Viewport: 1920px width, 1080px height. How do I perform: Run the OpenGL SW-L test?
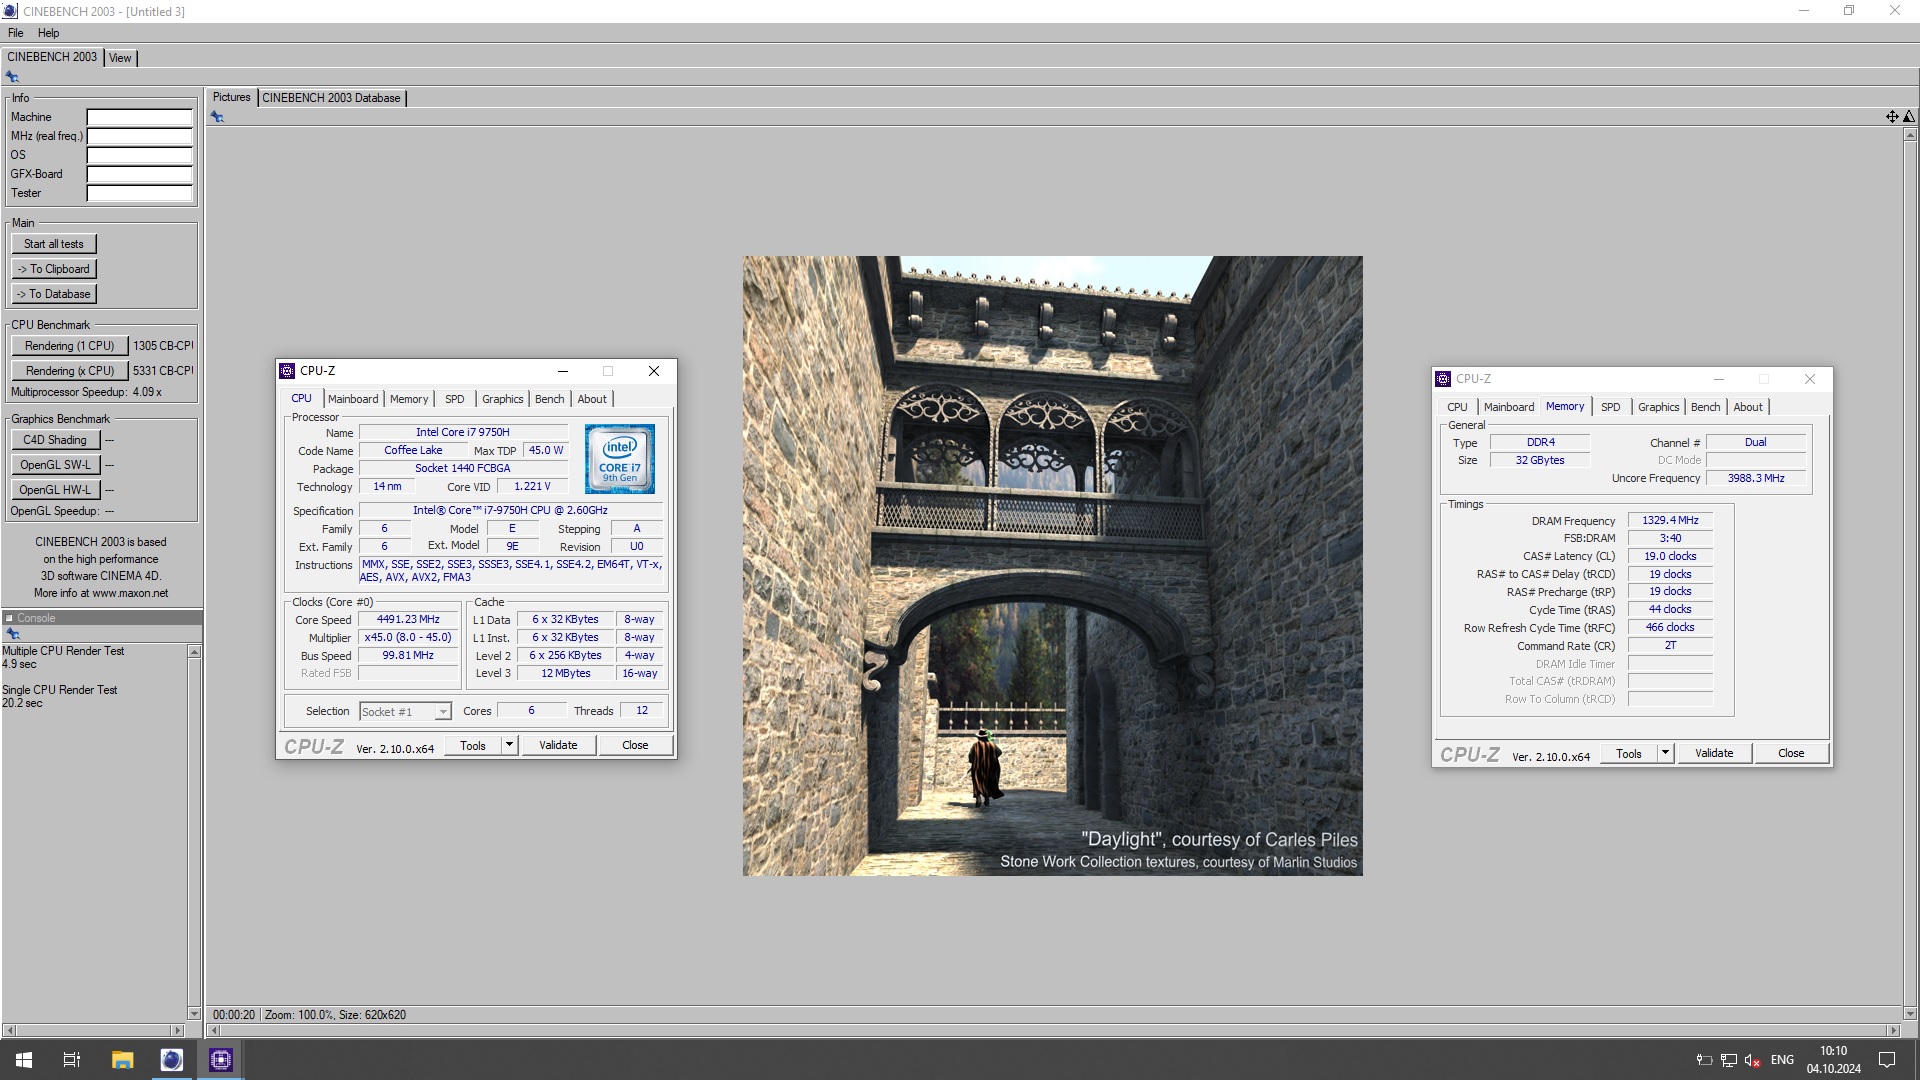tap(55, 465)
